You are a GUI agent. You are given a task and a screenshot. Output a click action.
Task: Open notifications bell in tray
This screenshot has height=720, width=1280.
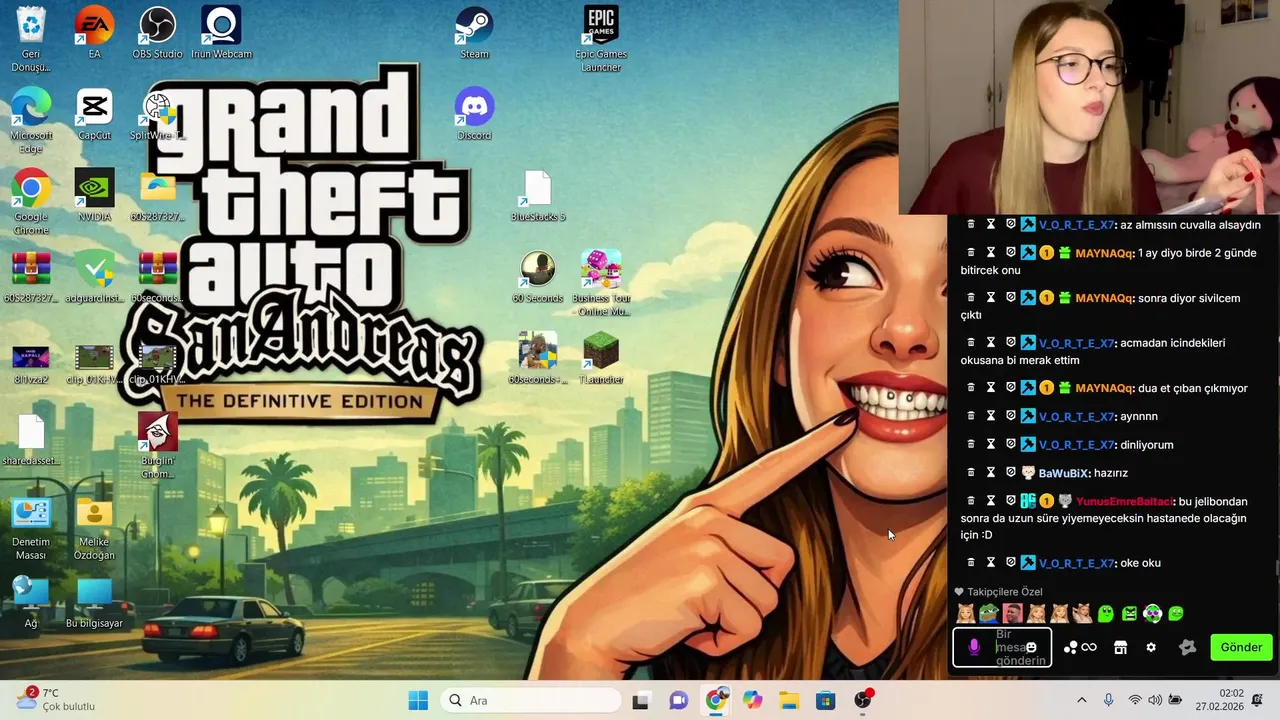(x=1257, y=700)
